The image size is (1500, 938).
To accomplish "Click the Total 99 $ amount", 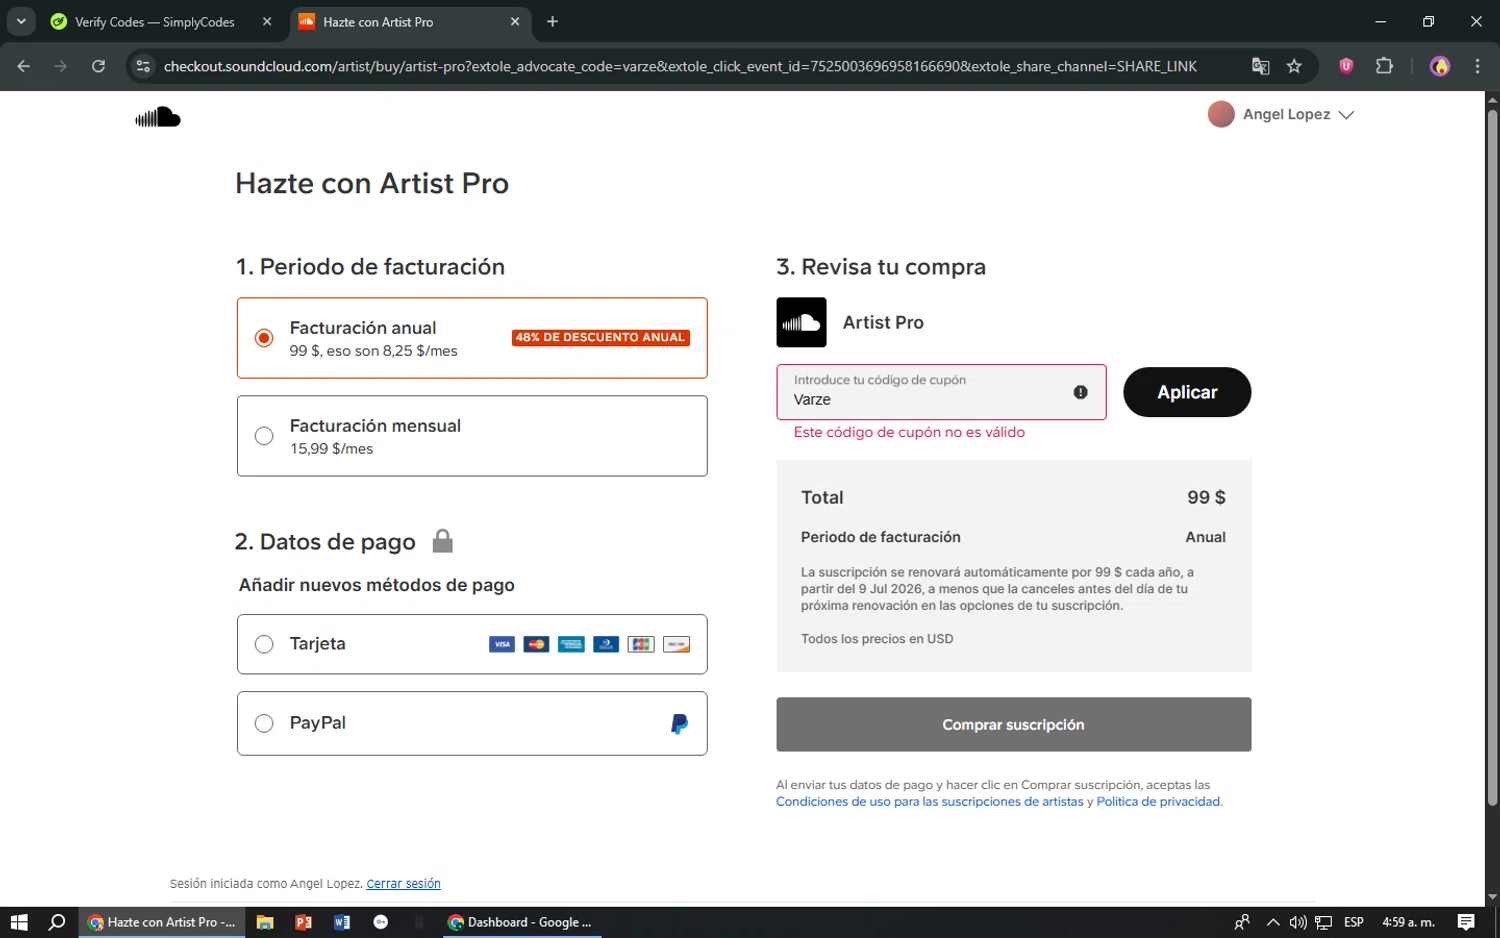I will pos(1206,497).
